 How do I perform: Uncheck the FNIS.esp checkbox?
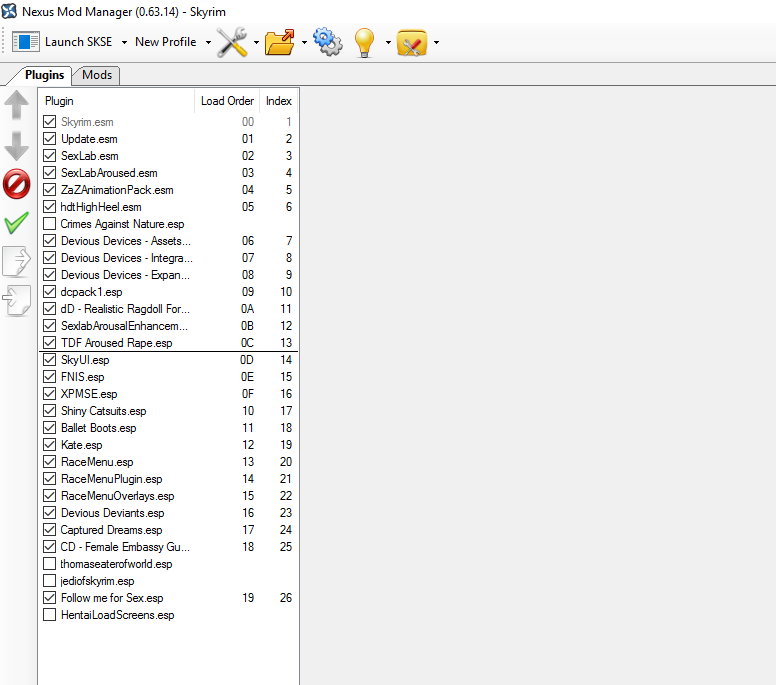coord(49,377)
